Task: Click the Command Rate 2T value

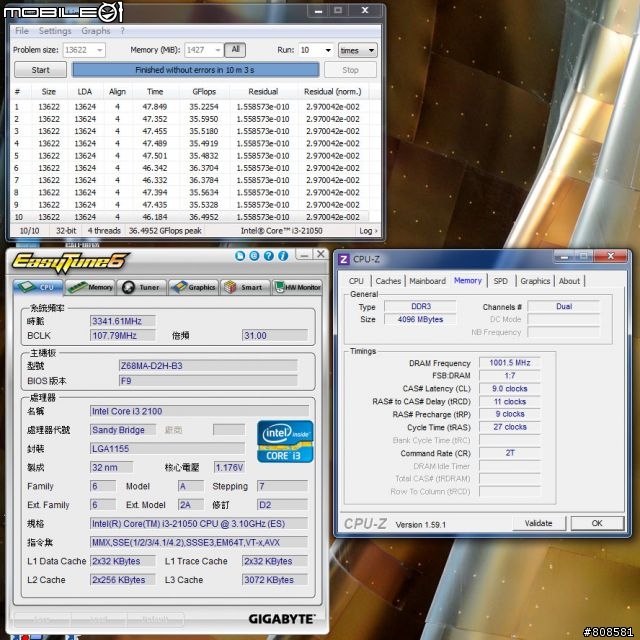Action: click(x=510, y=453)
